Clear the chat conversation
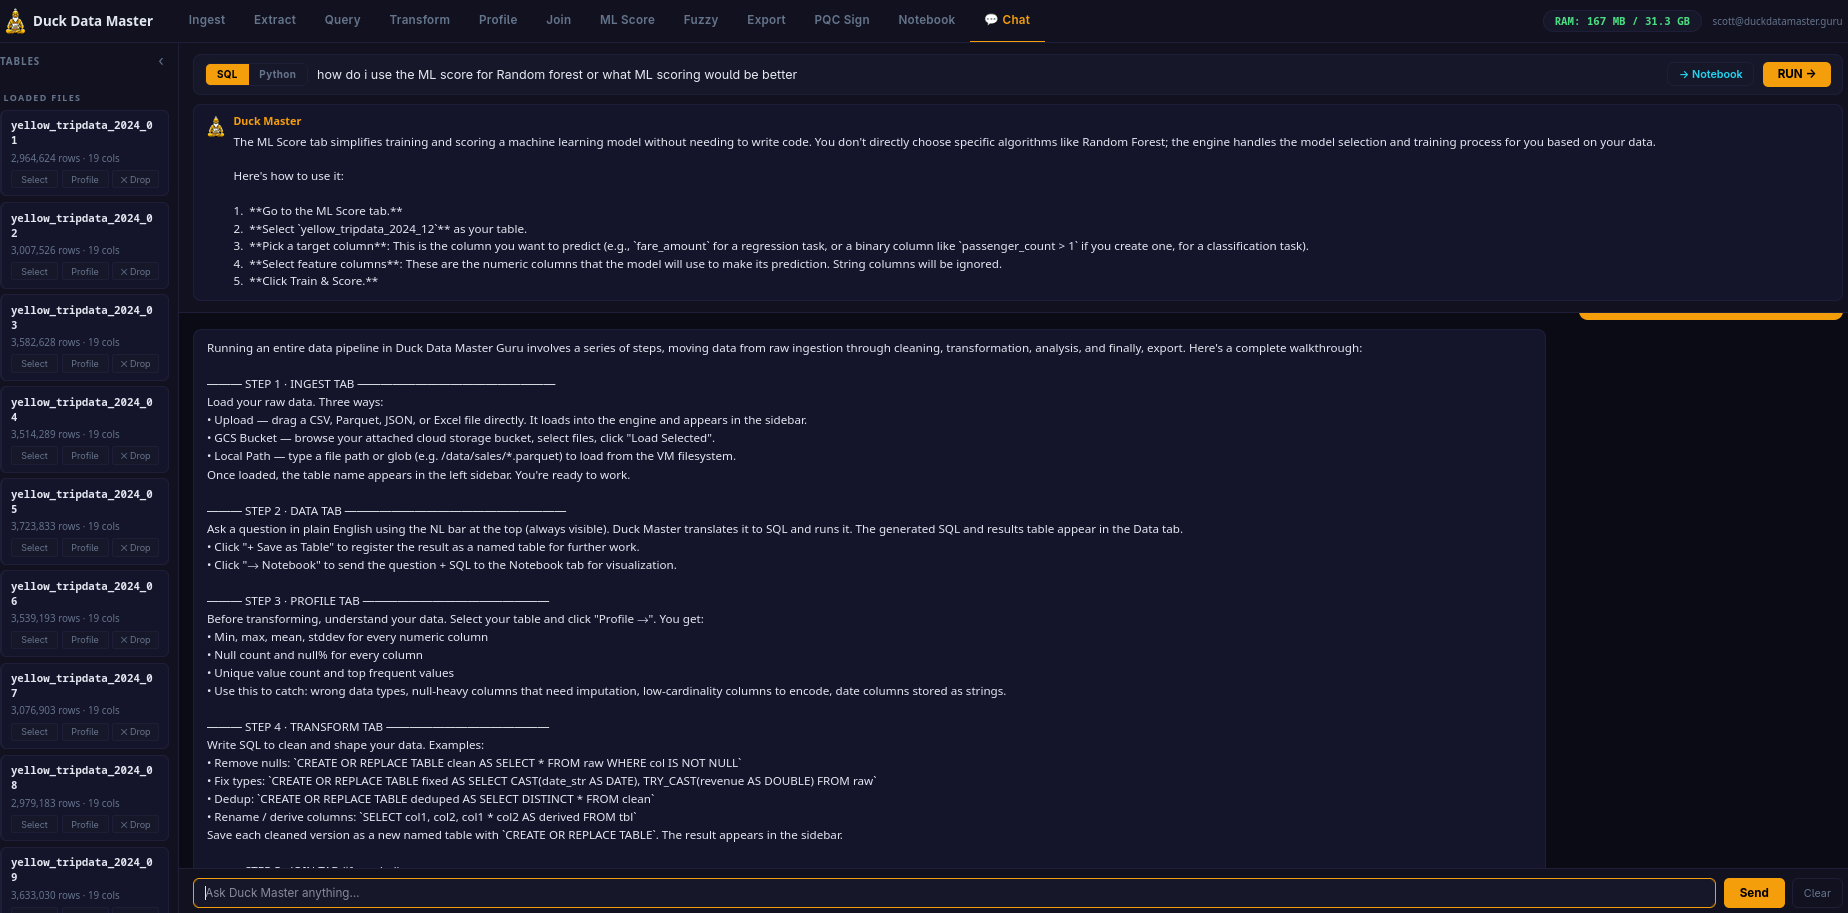 [x=1817, y=893]
